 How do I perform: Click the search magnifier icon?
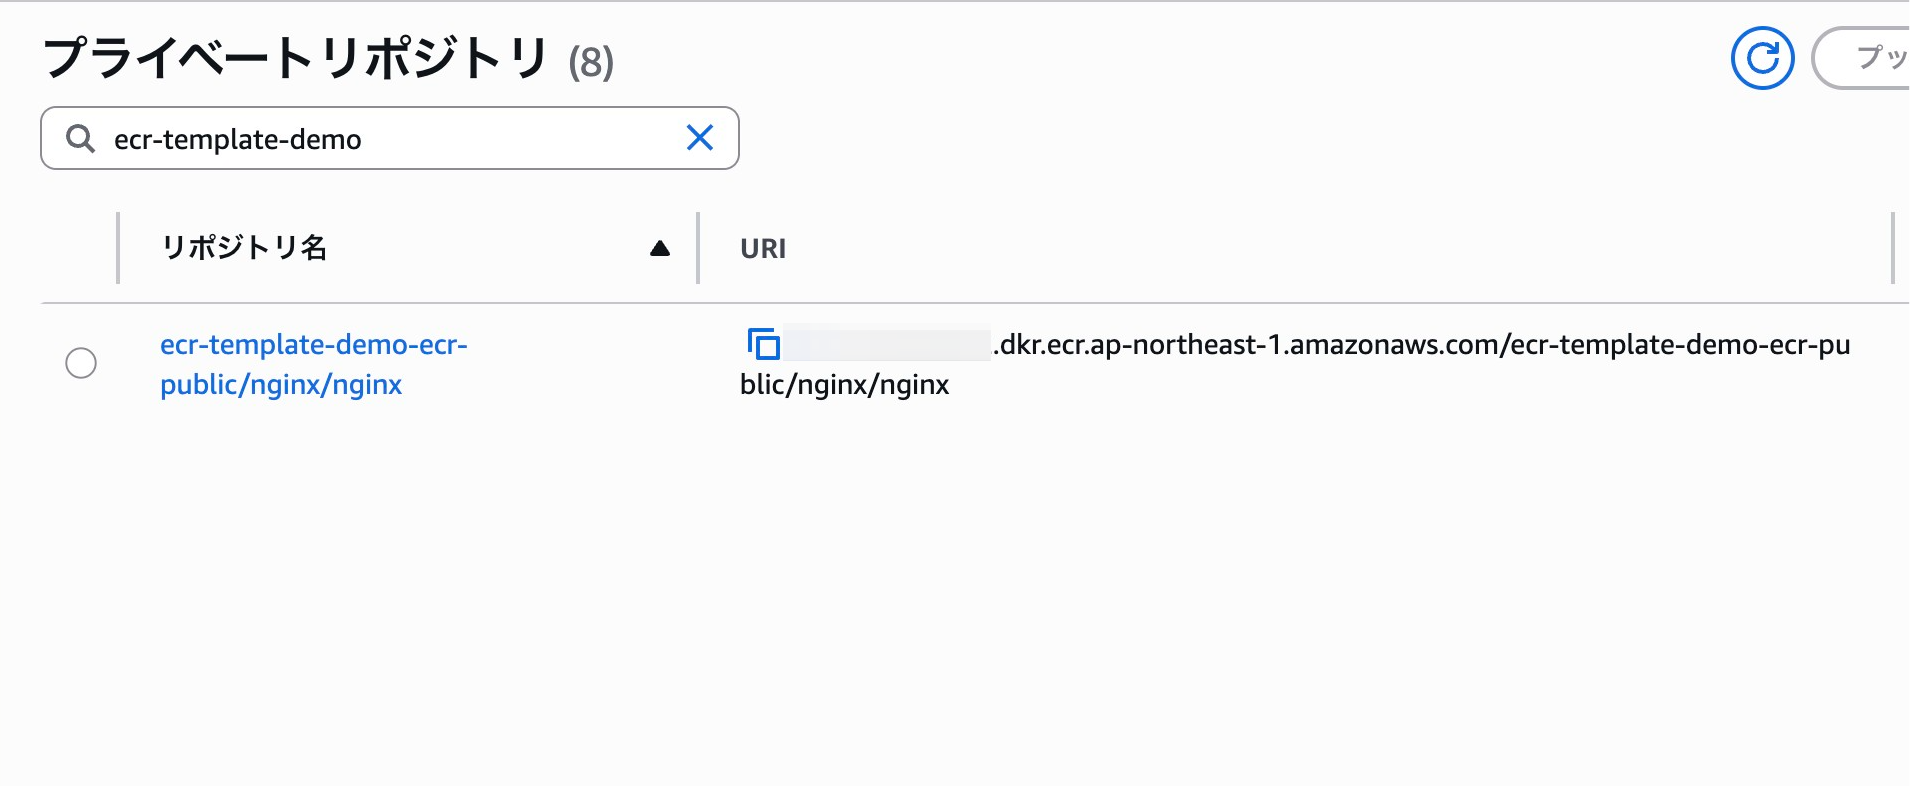coord(80,139)
